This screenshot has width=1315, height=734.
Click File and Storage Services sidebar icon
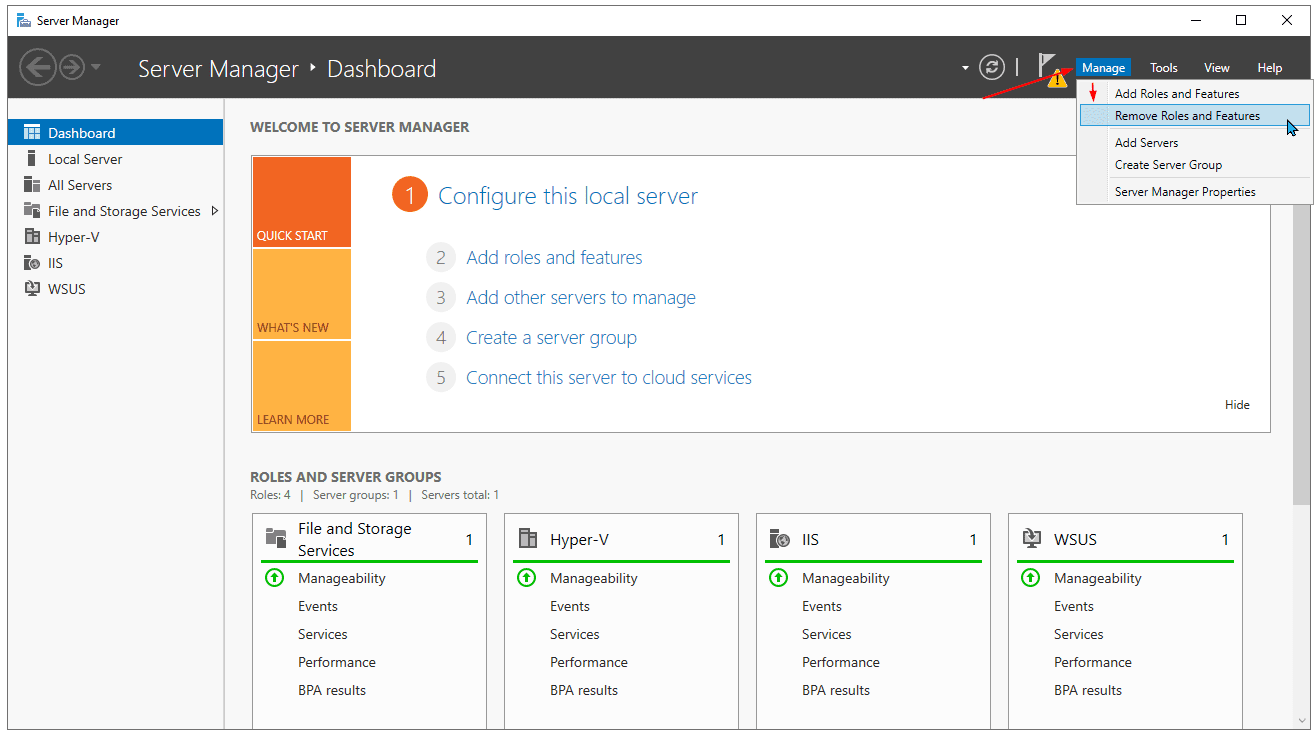(x=31, y=210)
